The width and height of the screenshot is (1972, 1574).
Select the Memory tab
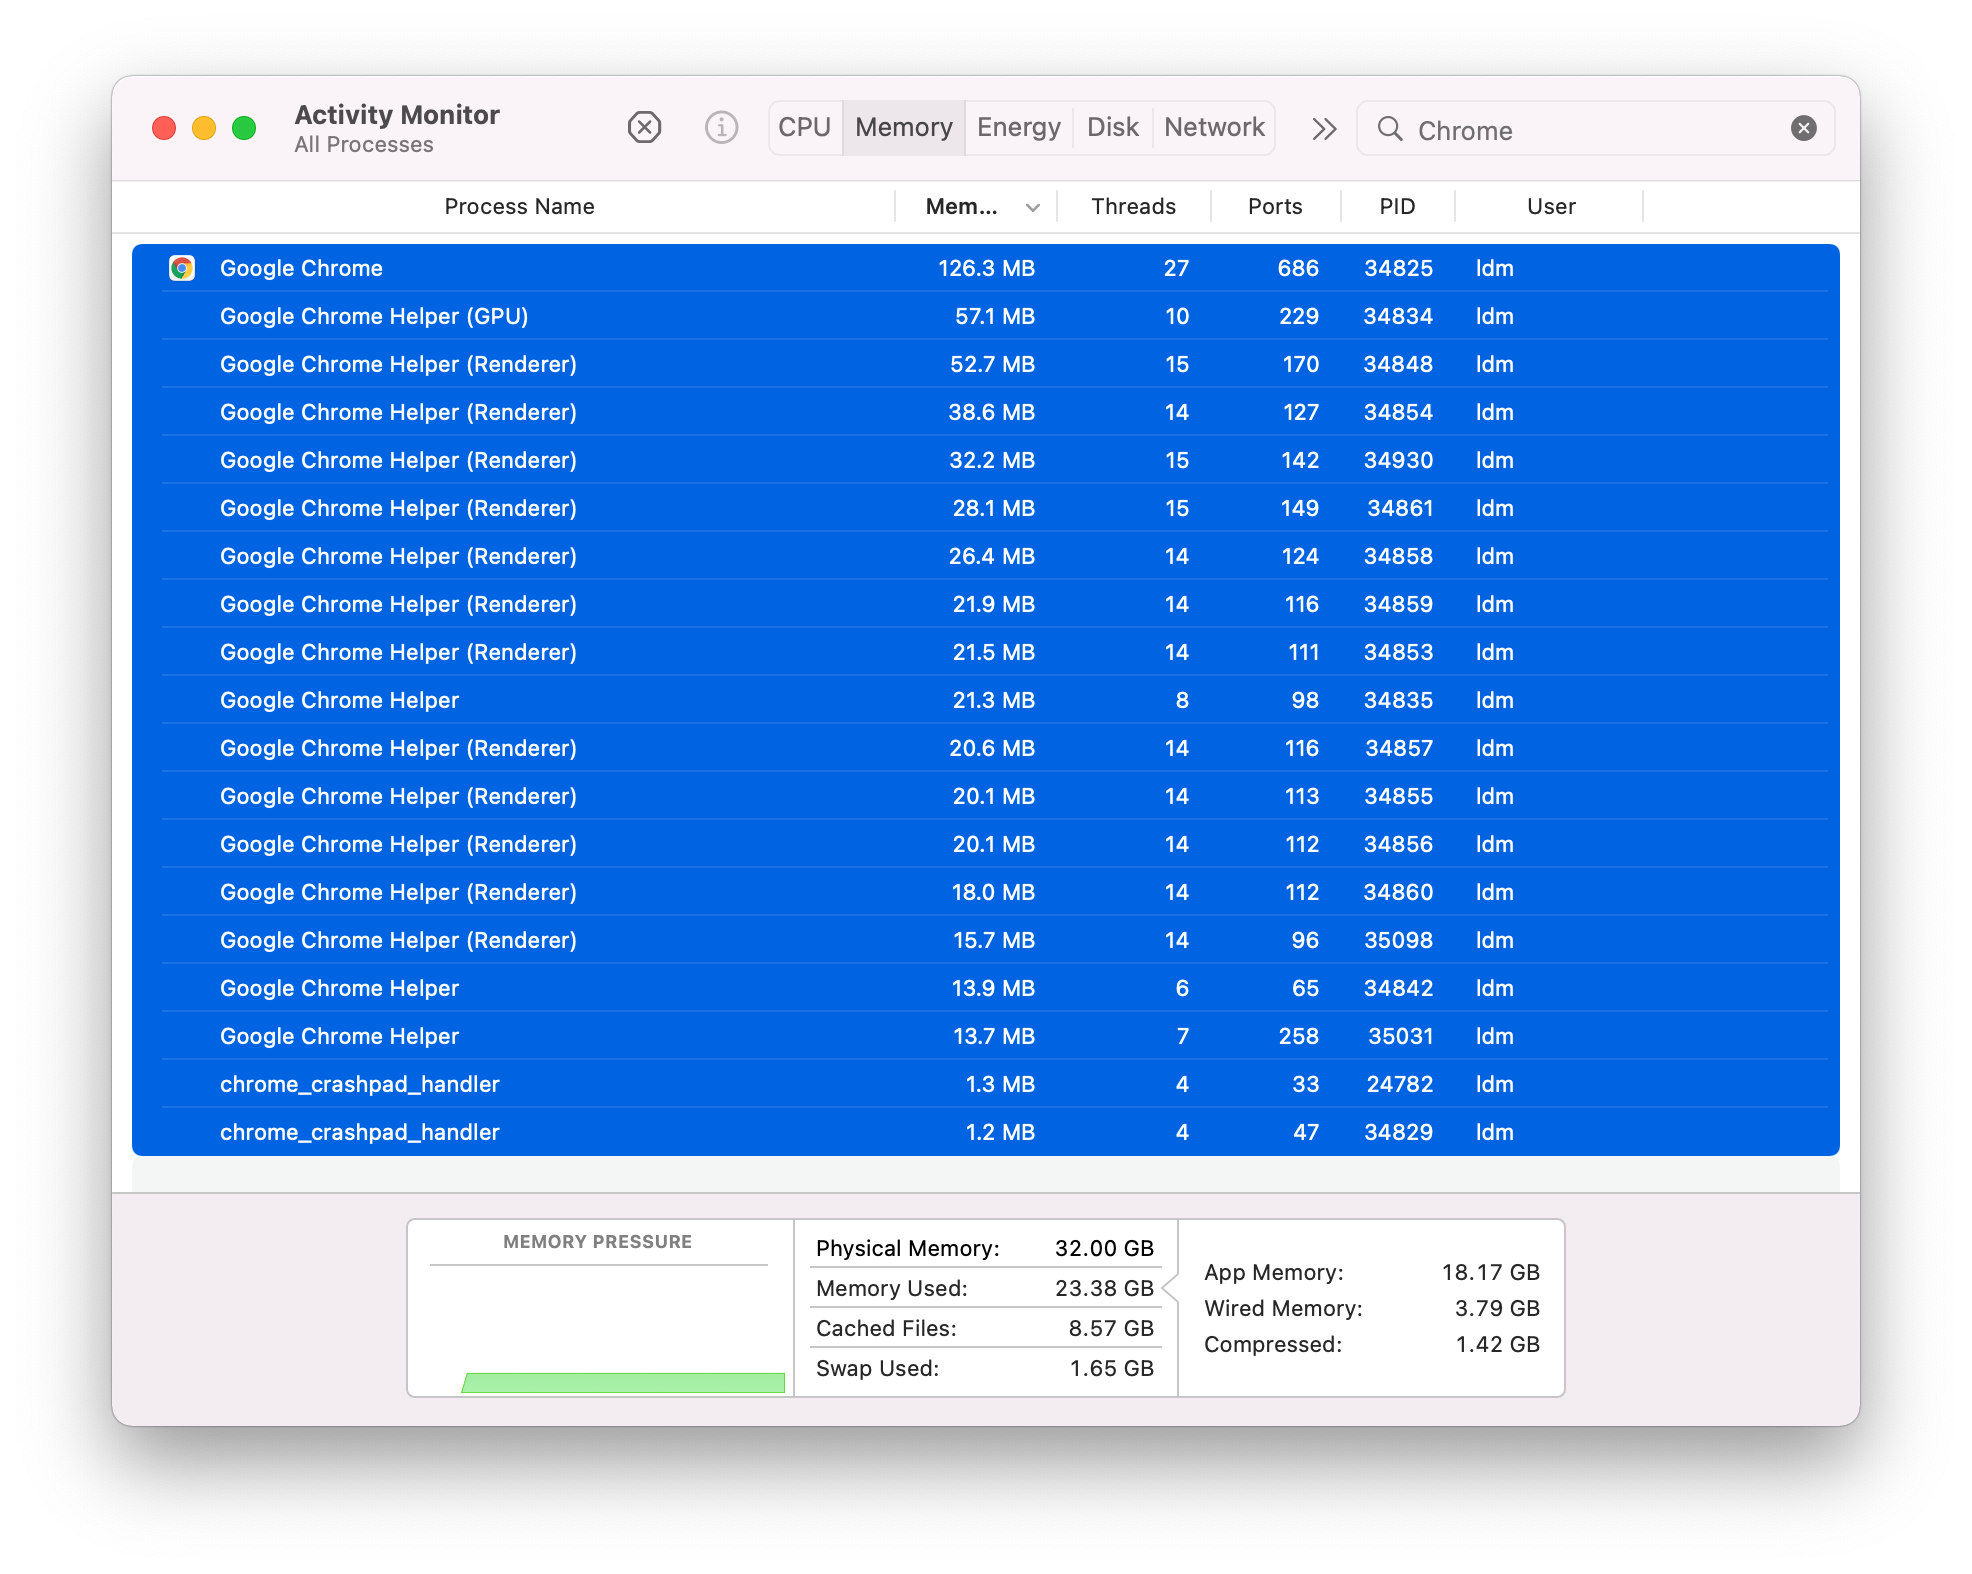[x=904, y=128]
